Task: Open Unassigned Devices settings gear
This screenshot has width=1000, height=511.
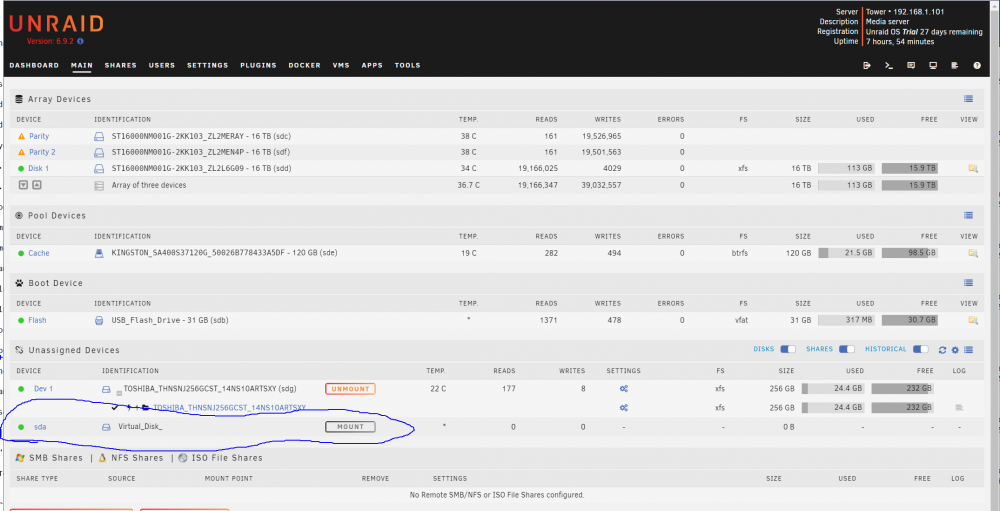Action: 955,350
